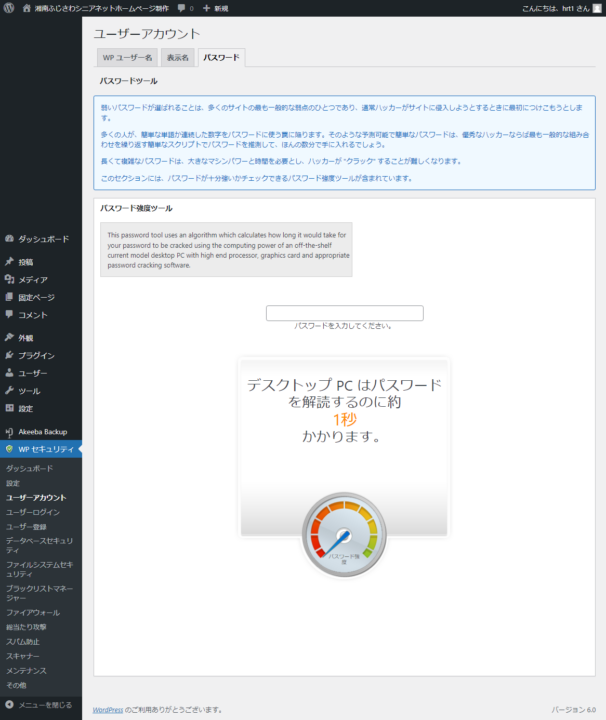The height and width of the screenshot is (720, 606).
Task: Open the その他 submenu item
Action: click(16, 685)
